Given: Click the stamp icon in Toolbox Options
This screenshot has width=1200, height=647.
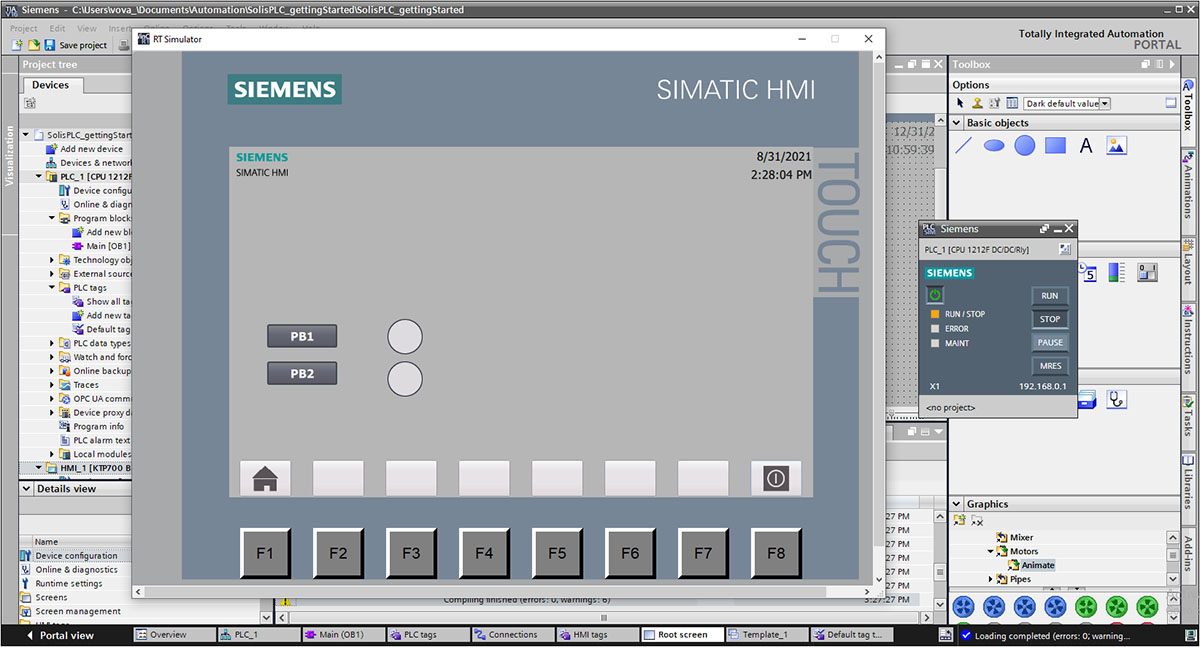Looking at the screenshot, I should pos(978,103).
